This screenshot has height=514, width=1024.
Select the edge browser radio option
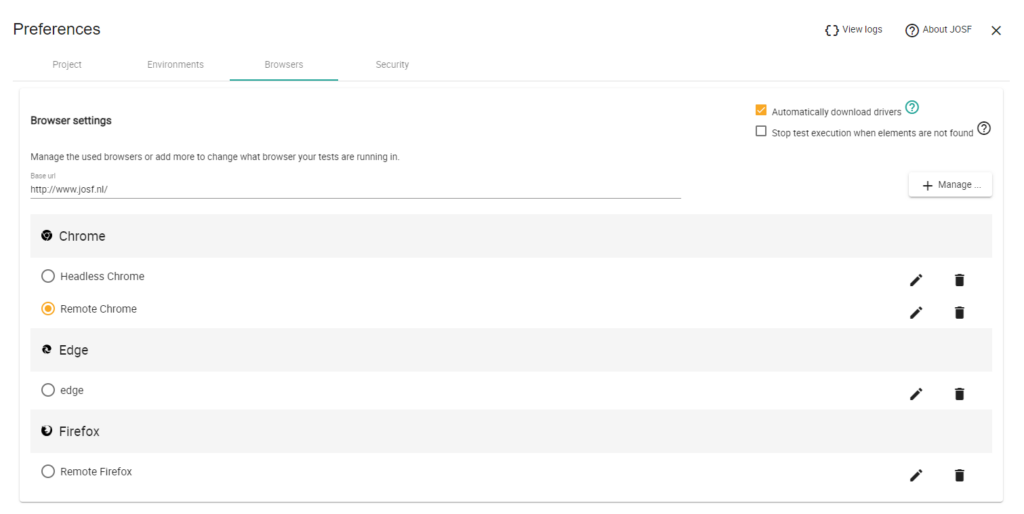(x=48, y=390)
